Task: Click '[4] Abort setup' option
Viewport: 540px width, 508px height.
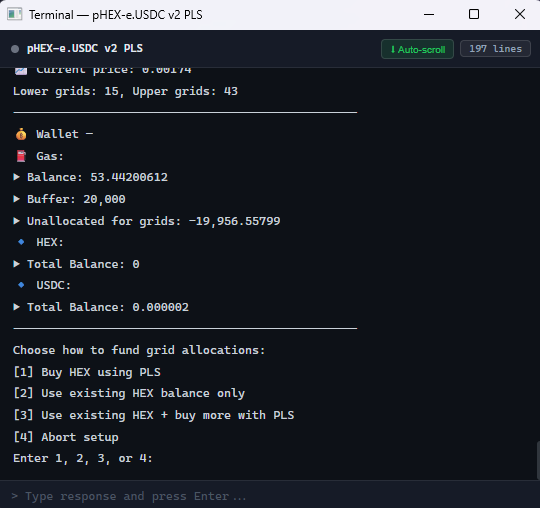Action: pos(66,437)
